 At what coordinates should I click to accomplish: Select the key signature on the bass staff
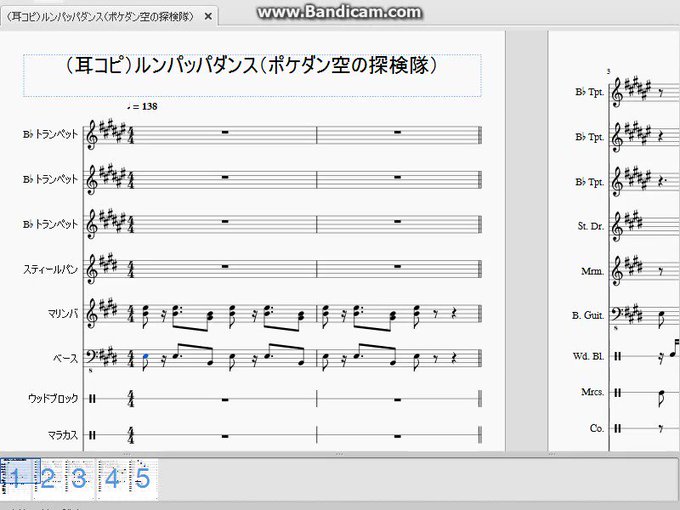tap(108, 356)
